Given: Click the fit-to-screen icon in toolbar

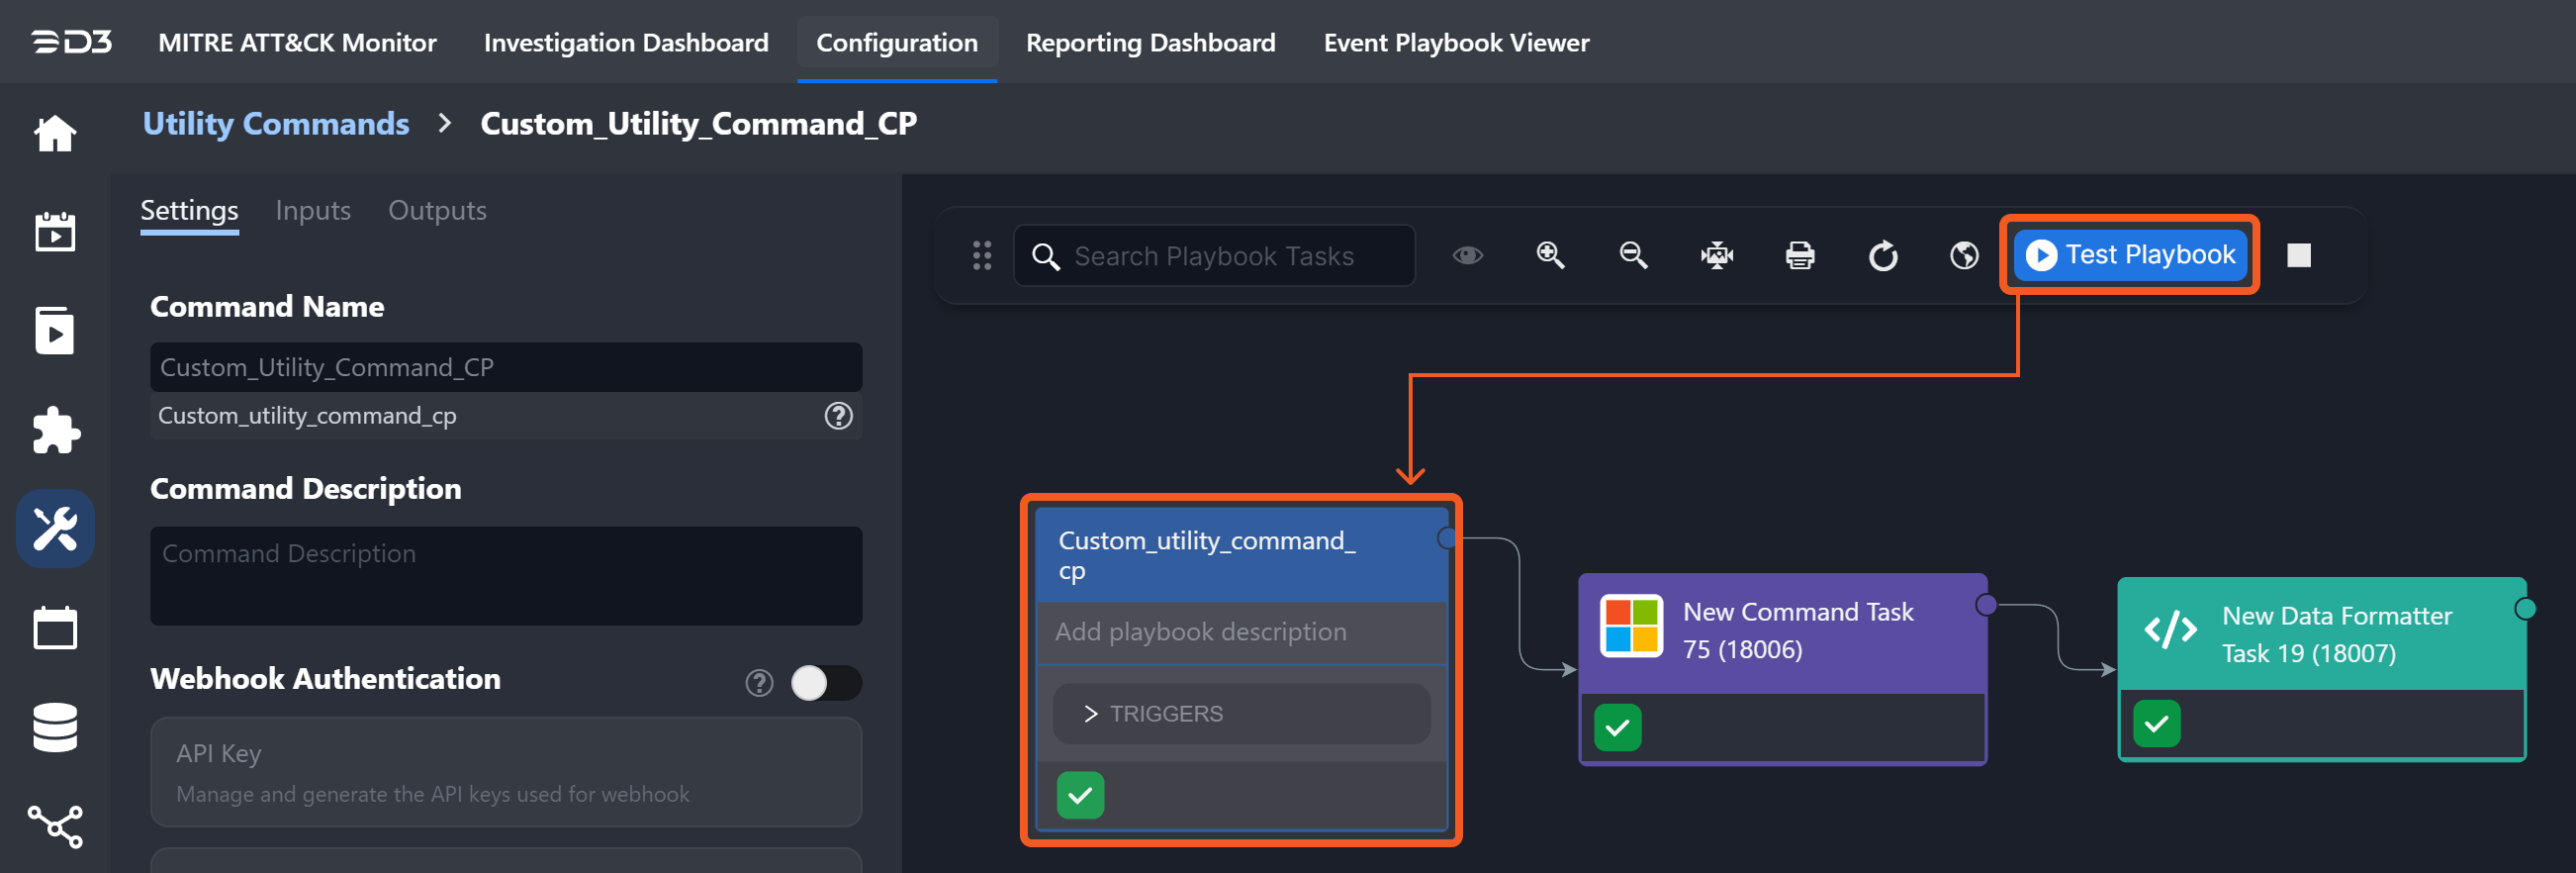Looking at the screenshot, I should click(x=1716, y=256).
